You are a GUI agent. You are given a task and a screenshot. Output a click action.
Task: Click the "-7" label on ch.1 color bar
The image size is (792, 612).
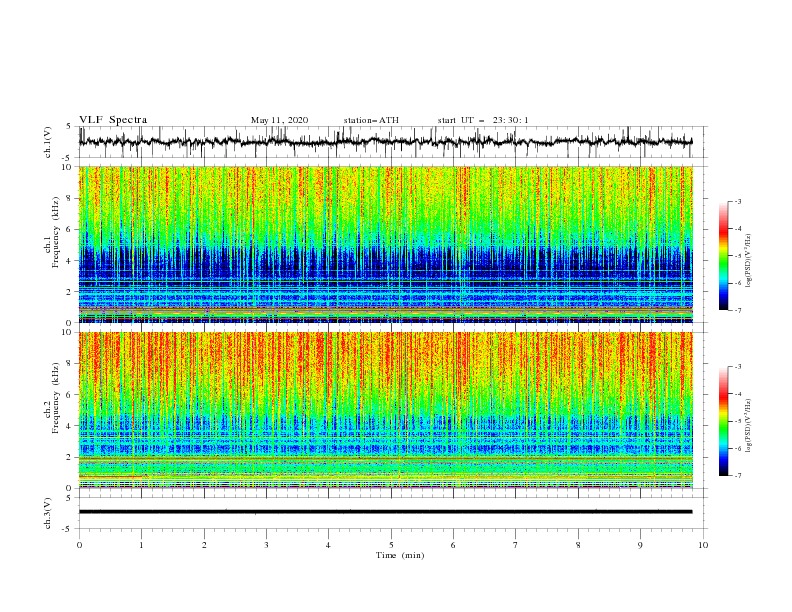click(x=738, y=311)
